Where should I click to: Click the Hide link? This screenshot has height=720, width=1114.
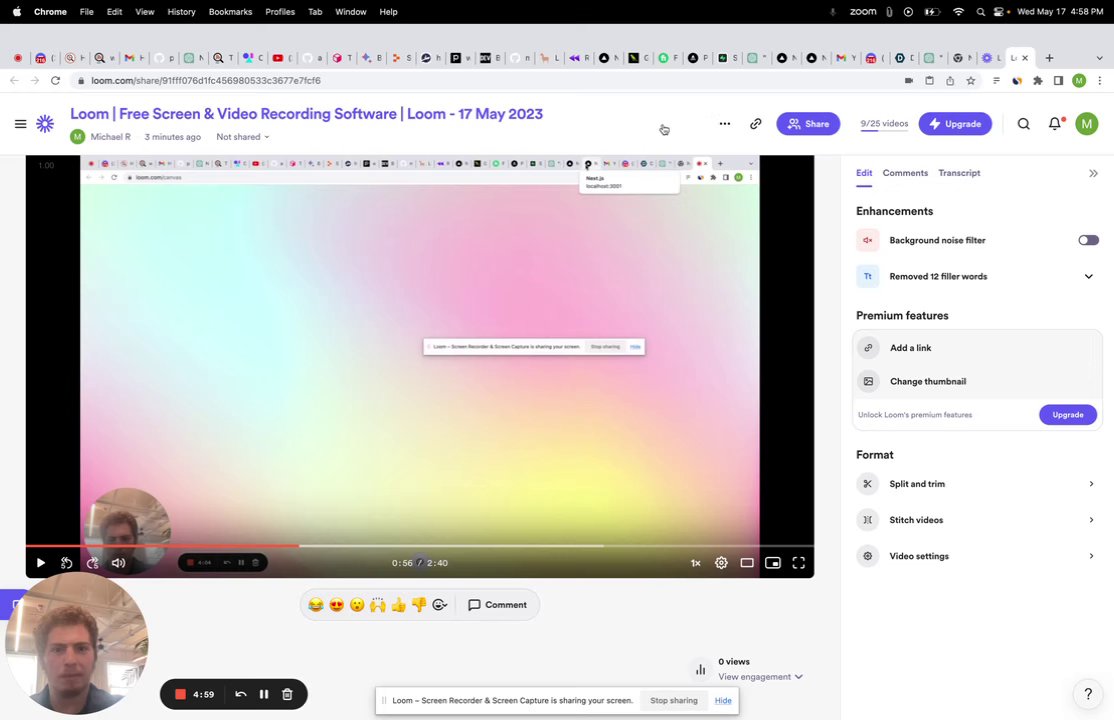(x=723, y=700)
